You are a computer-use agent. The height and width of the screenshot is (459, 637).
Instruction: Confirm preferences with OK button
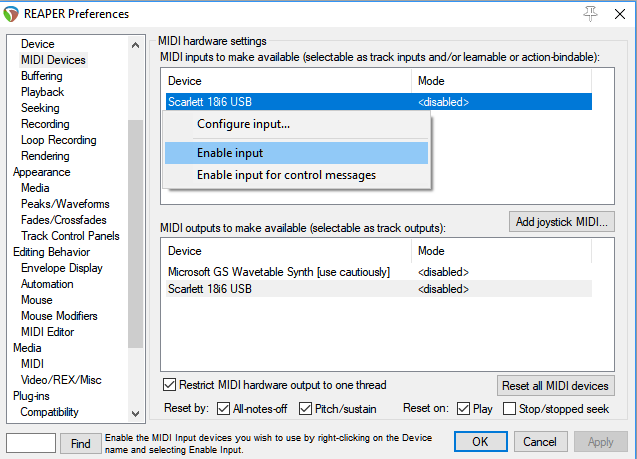pos(481,442)
